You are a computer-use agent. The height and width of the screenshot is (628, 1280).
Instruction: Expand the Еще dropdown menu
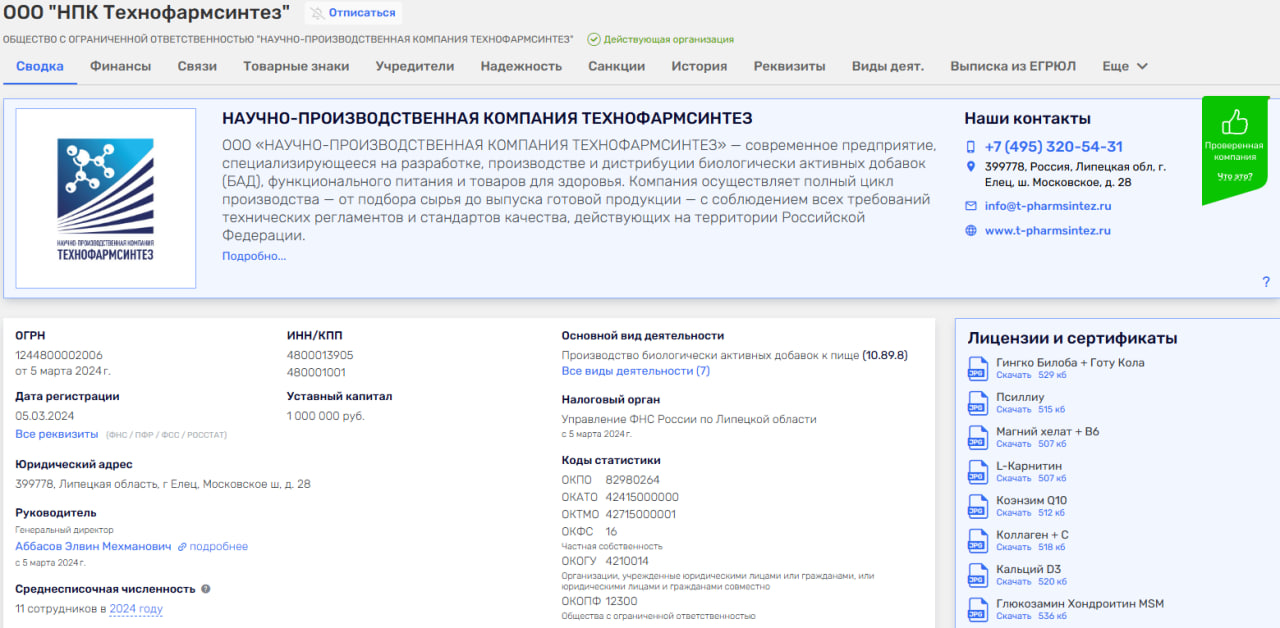pos(1124,66)
